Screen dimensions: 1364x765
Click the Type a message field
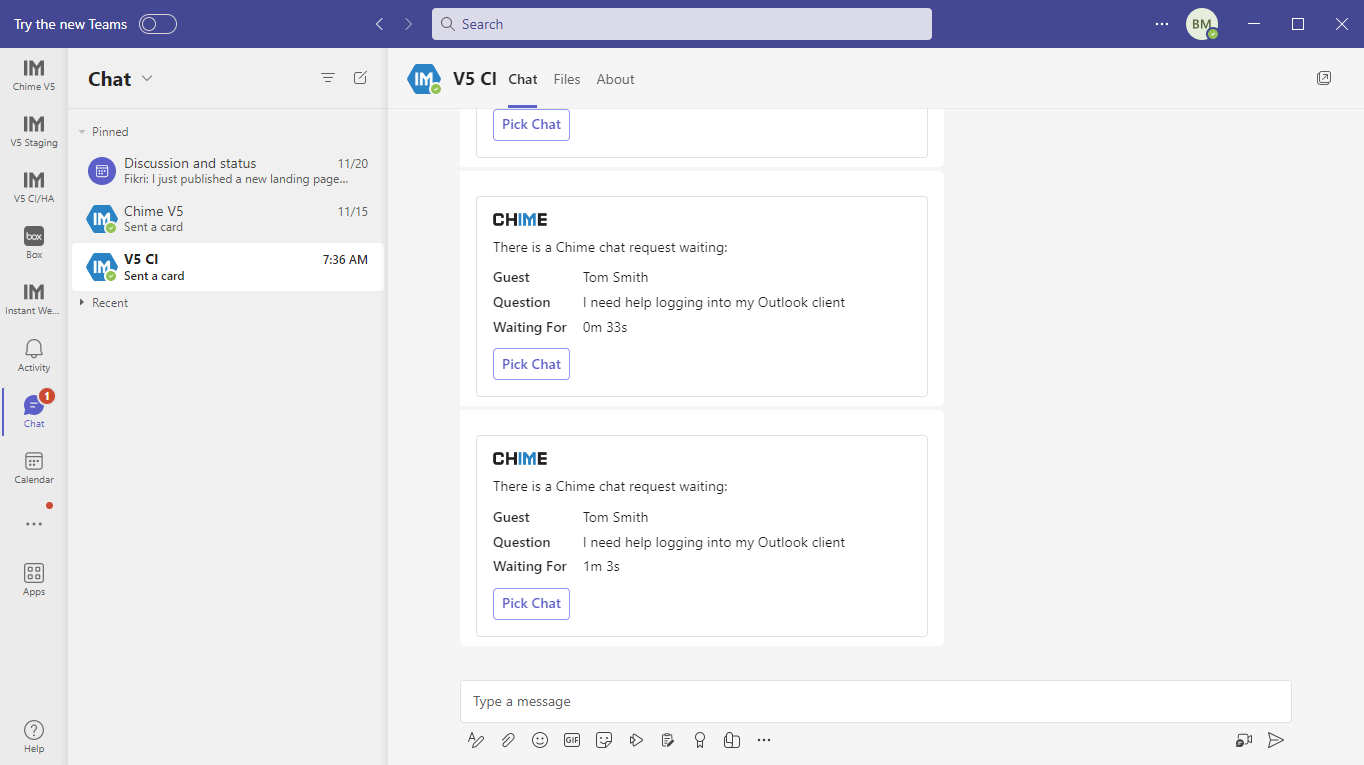click(876, 701)
